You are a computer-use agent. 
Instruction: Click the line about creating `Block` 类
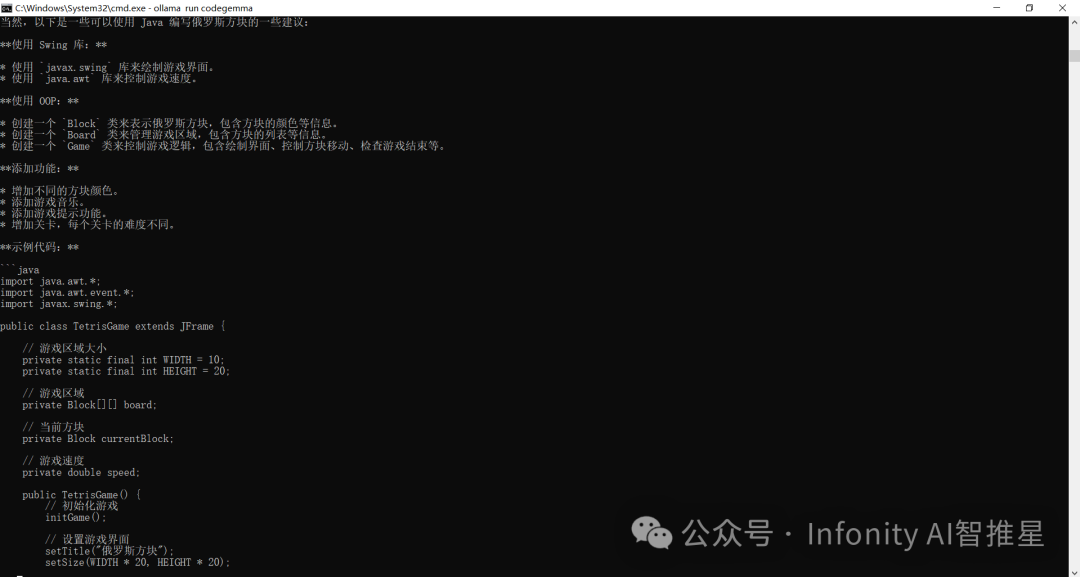coord(169,123)
